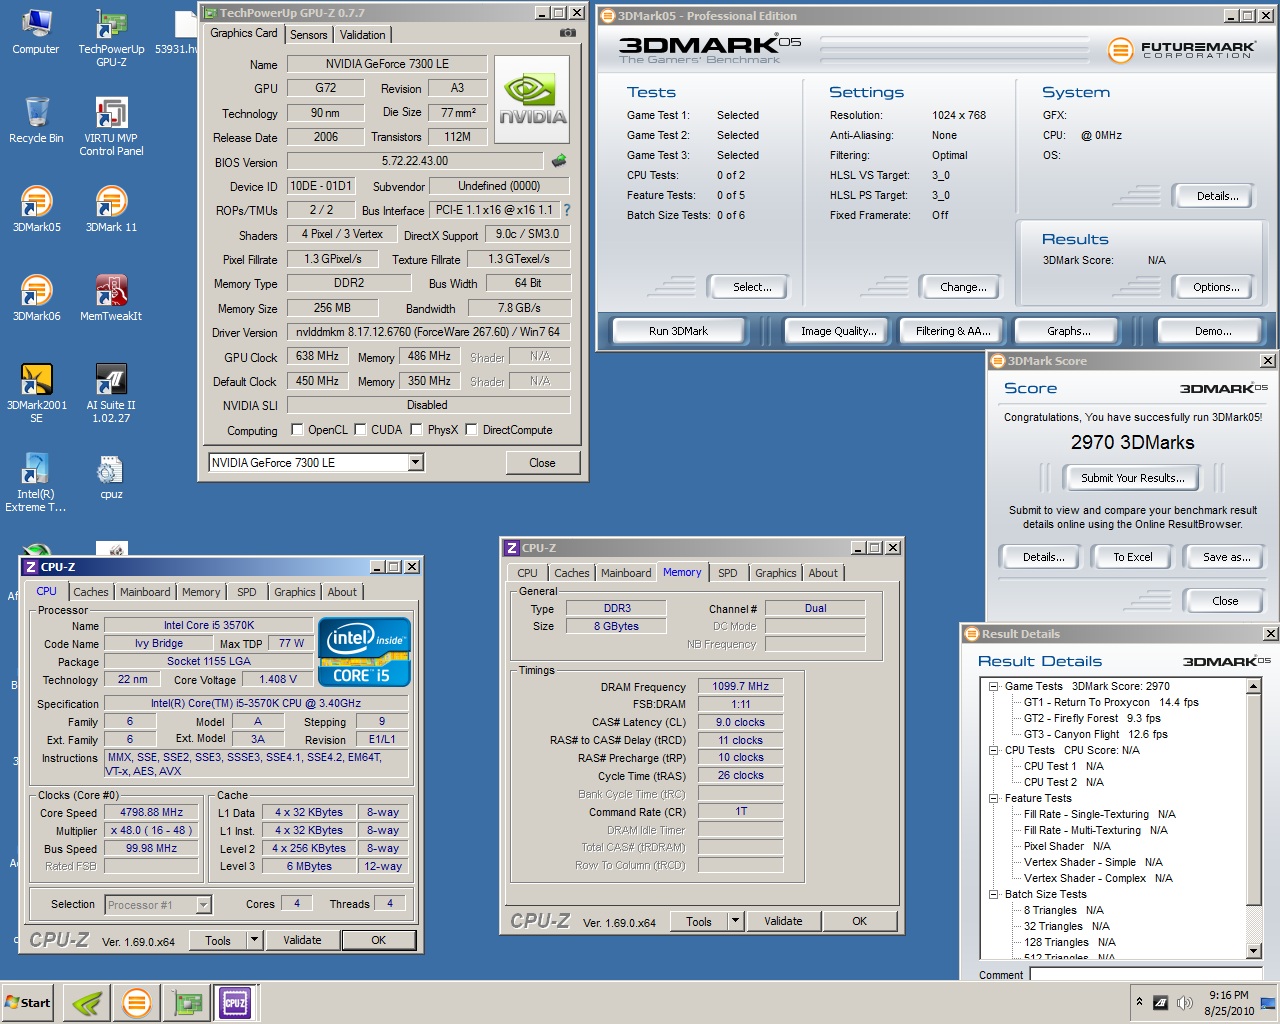This screenshot has width=1280, height=1024.
Task: Open AI Suite II desktop shortcut
Action: [x=111, y=393]
